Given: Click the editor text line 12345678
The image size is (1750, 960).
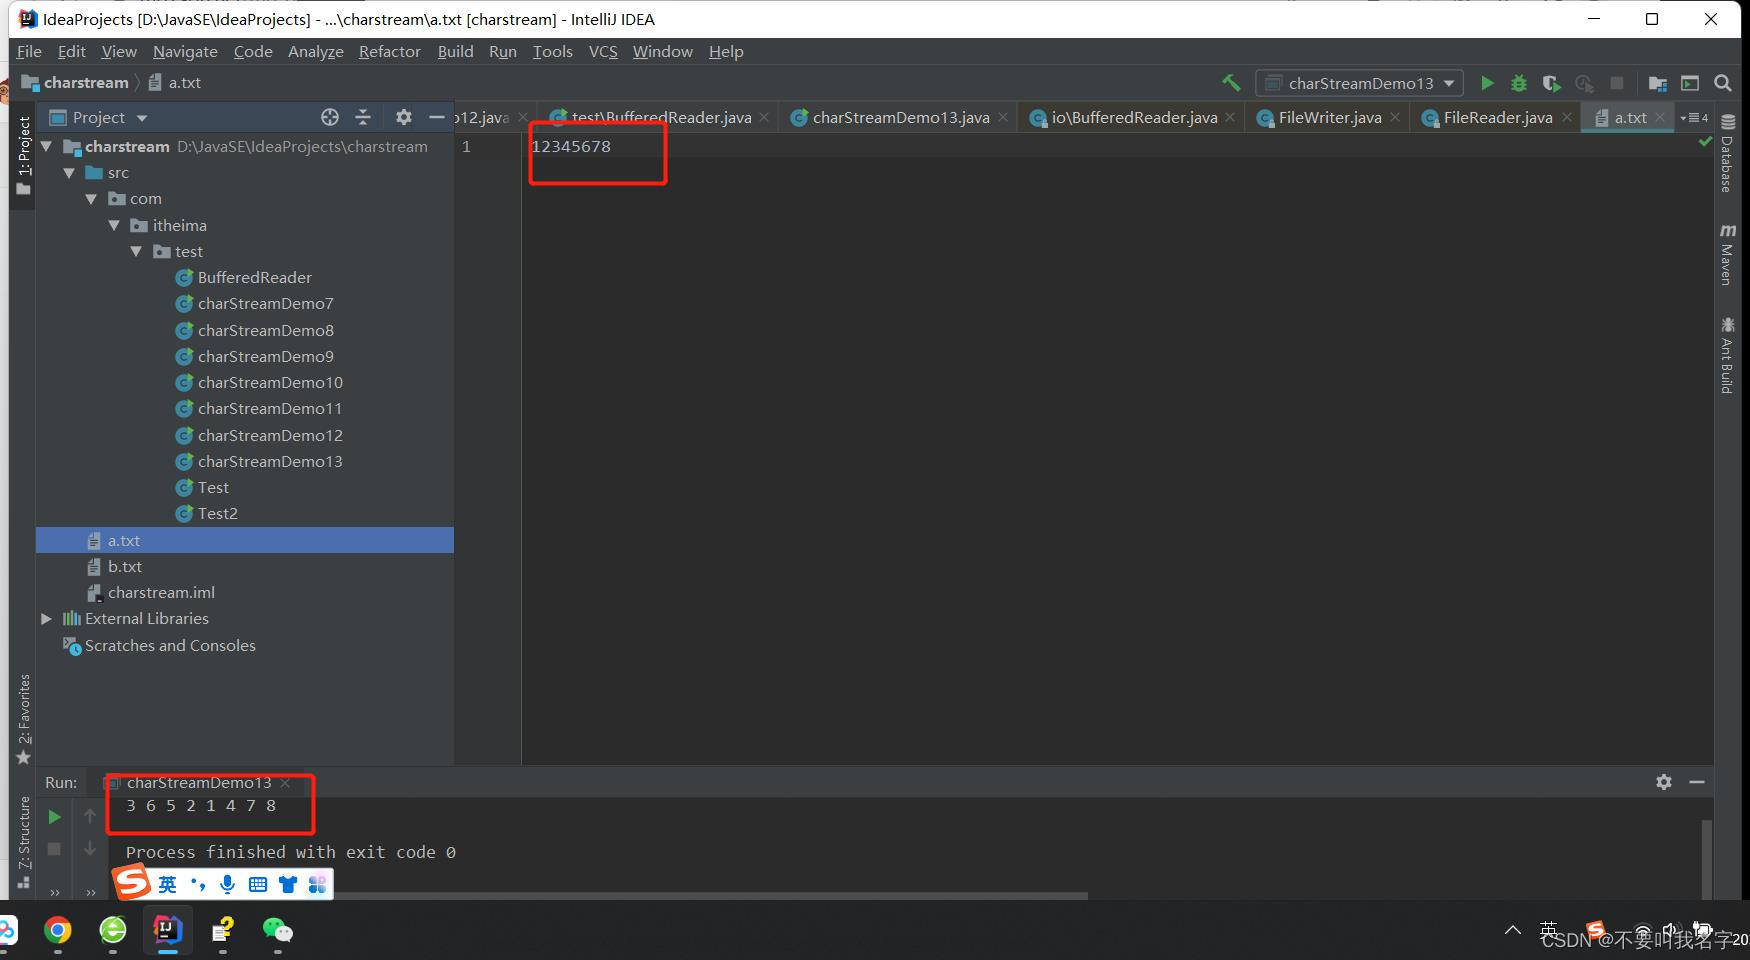Looking at the screenshot, I should tap(571, 147).
